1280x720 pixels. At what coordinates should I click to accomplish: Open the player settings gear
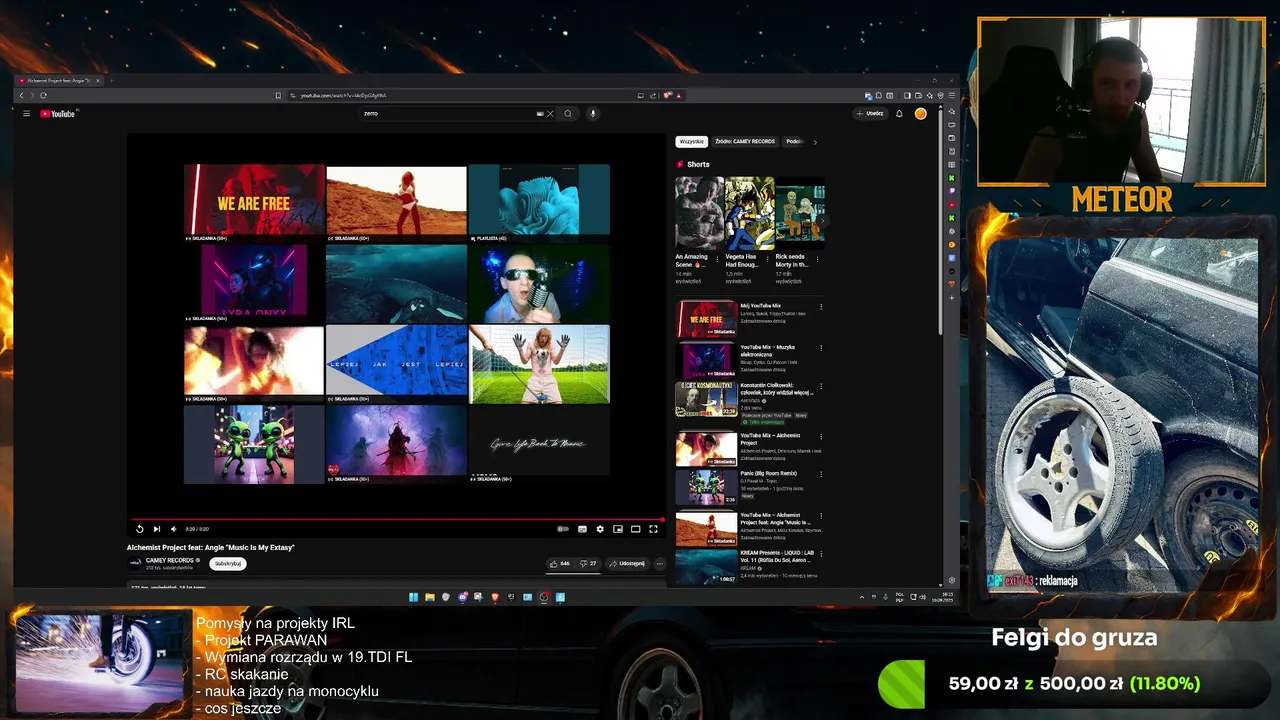[x=600, y=529]
